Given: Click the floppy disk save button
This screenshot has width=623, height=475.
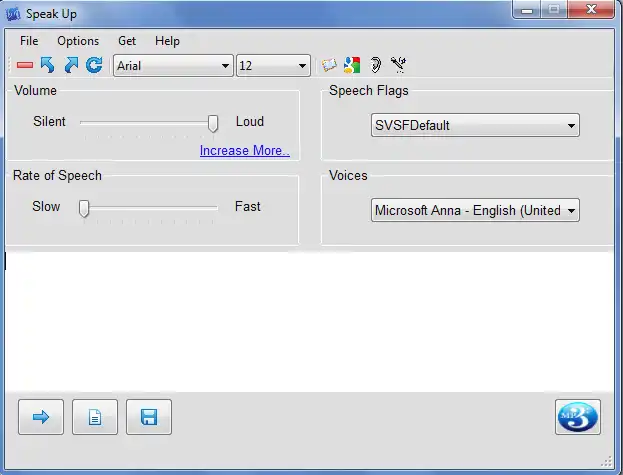Looking at the screenshot, I should tap(149, 417).
